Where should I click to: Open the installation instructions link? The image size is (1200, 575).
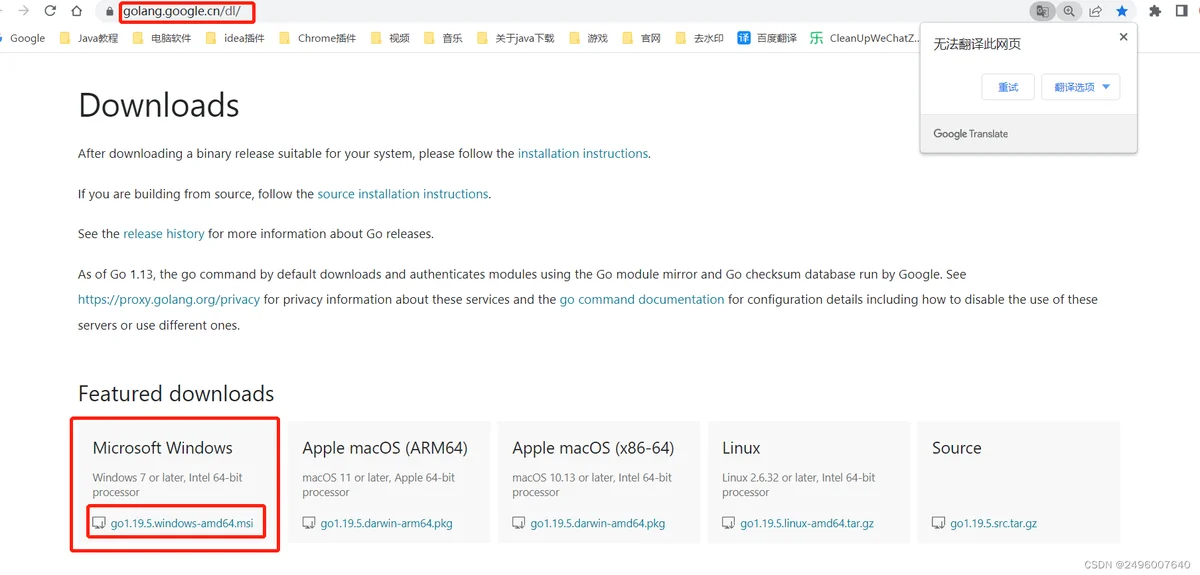pyautogui.click(x=583, y=153)
